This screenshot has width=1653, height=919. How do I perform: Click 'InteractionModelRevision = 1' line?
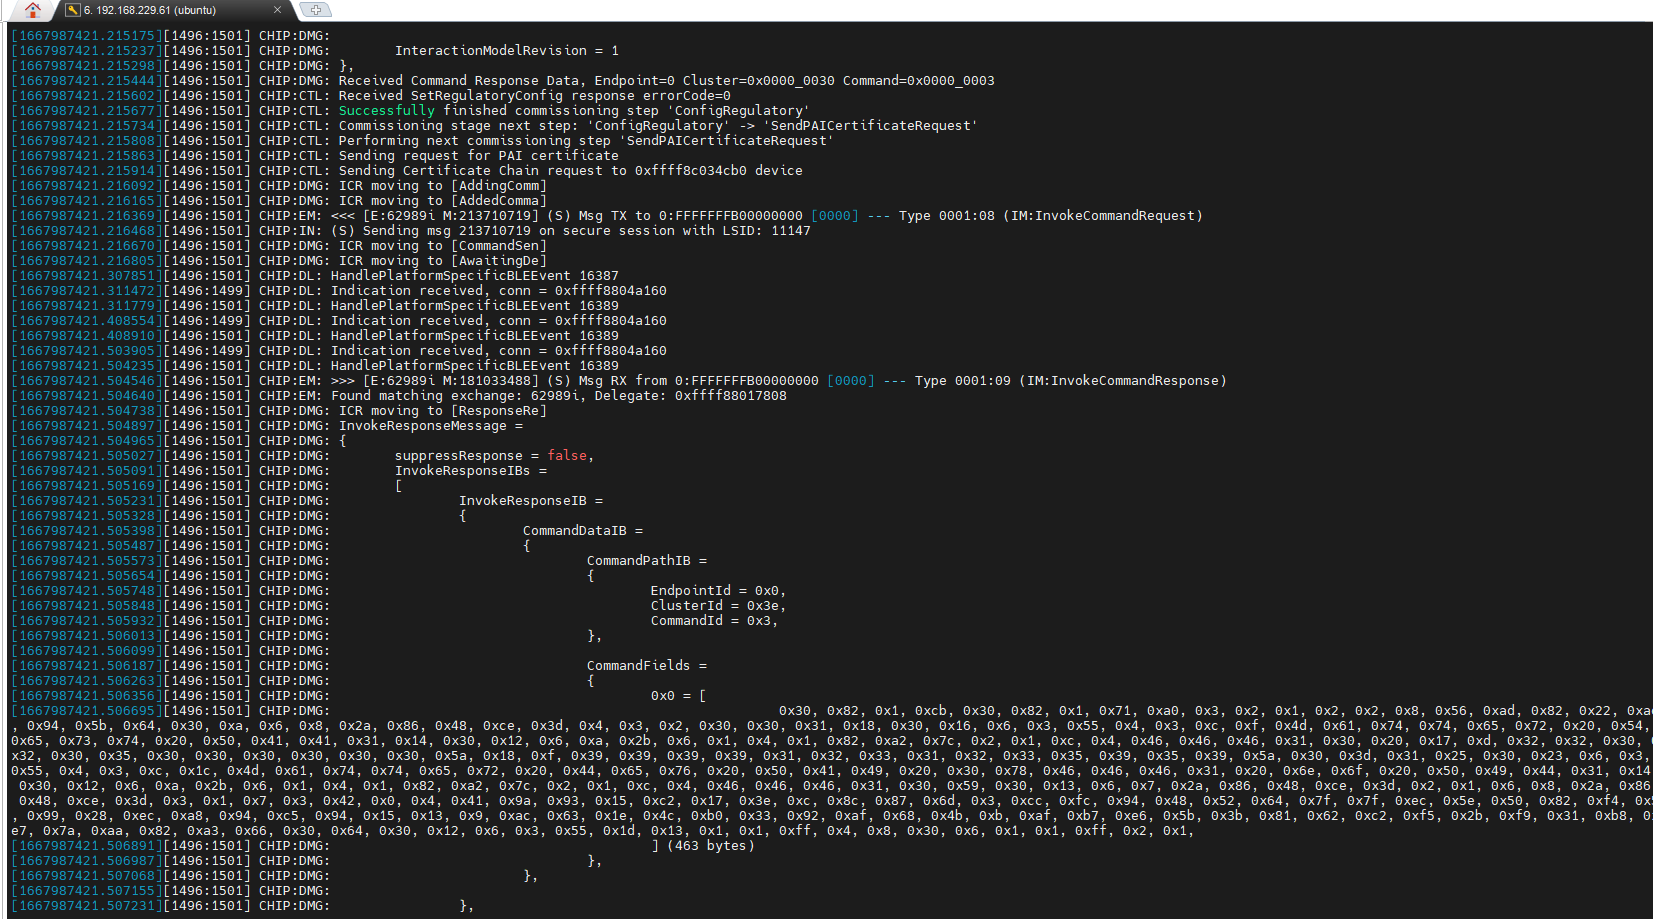507,51
